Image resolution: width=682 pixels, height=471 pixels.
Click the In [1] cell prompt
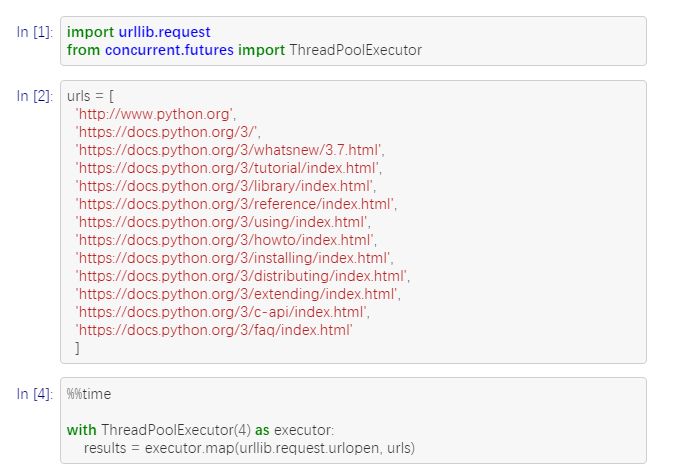(35, 32)
